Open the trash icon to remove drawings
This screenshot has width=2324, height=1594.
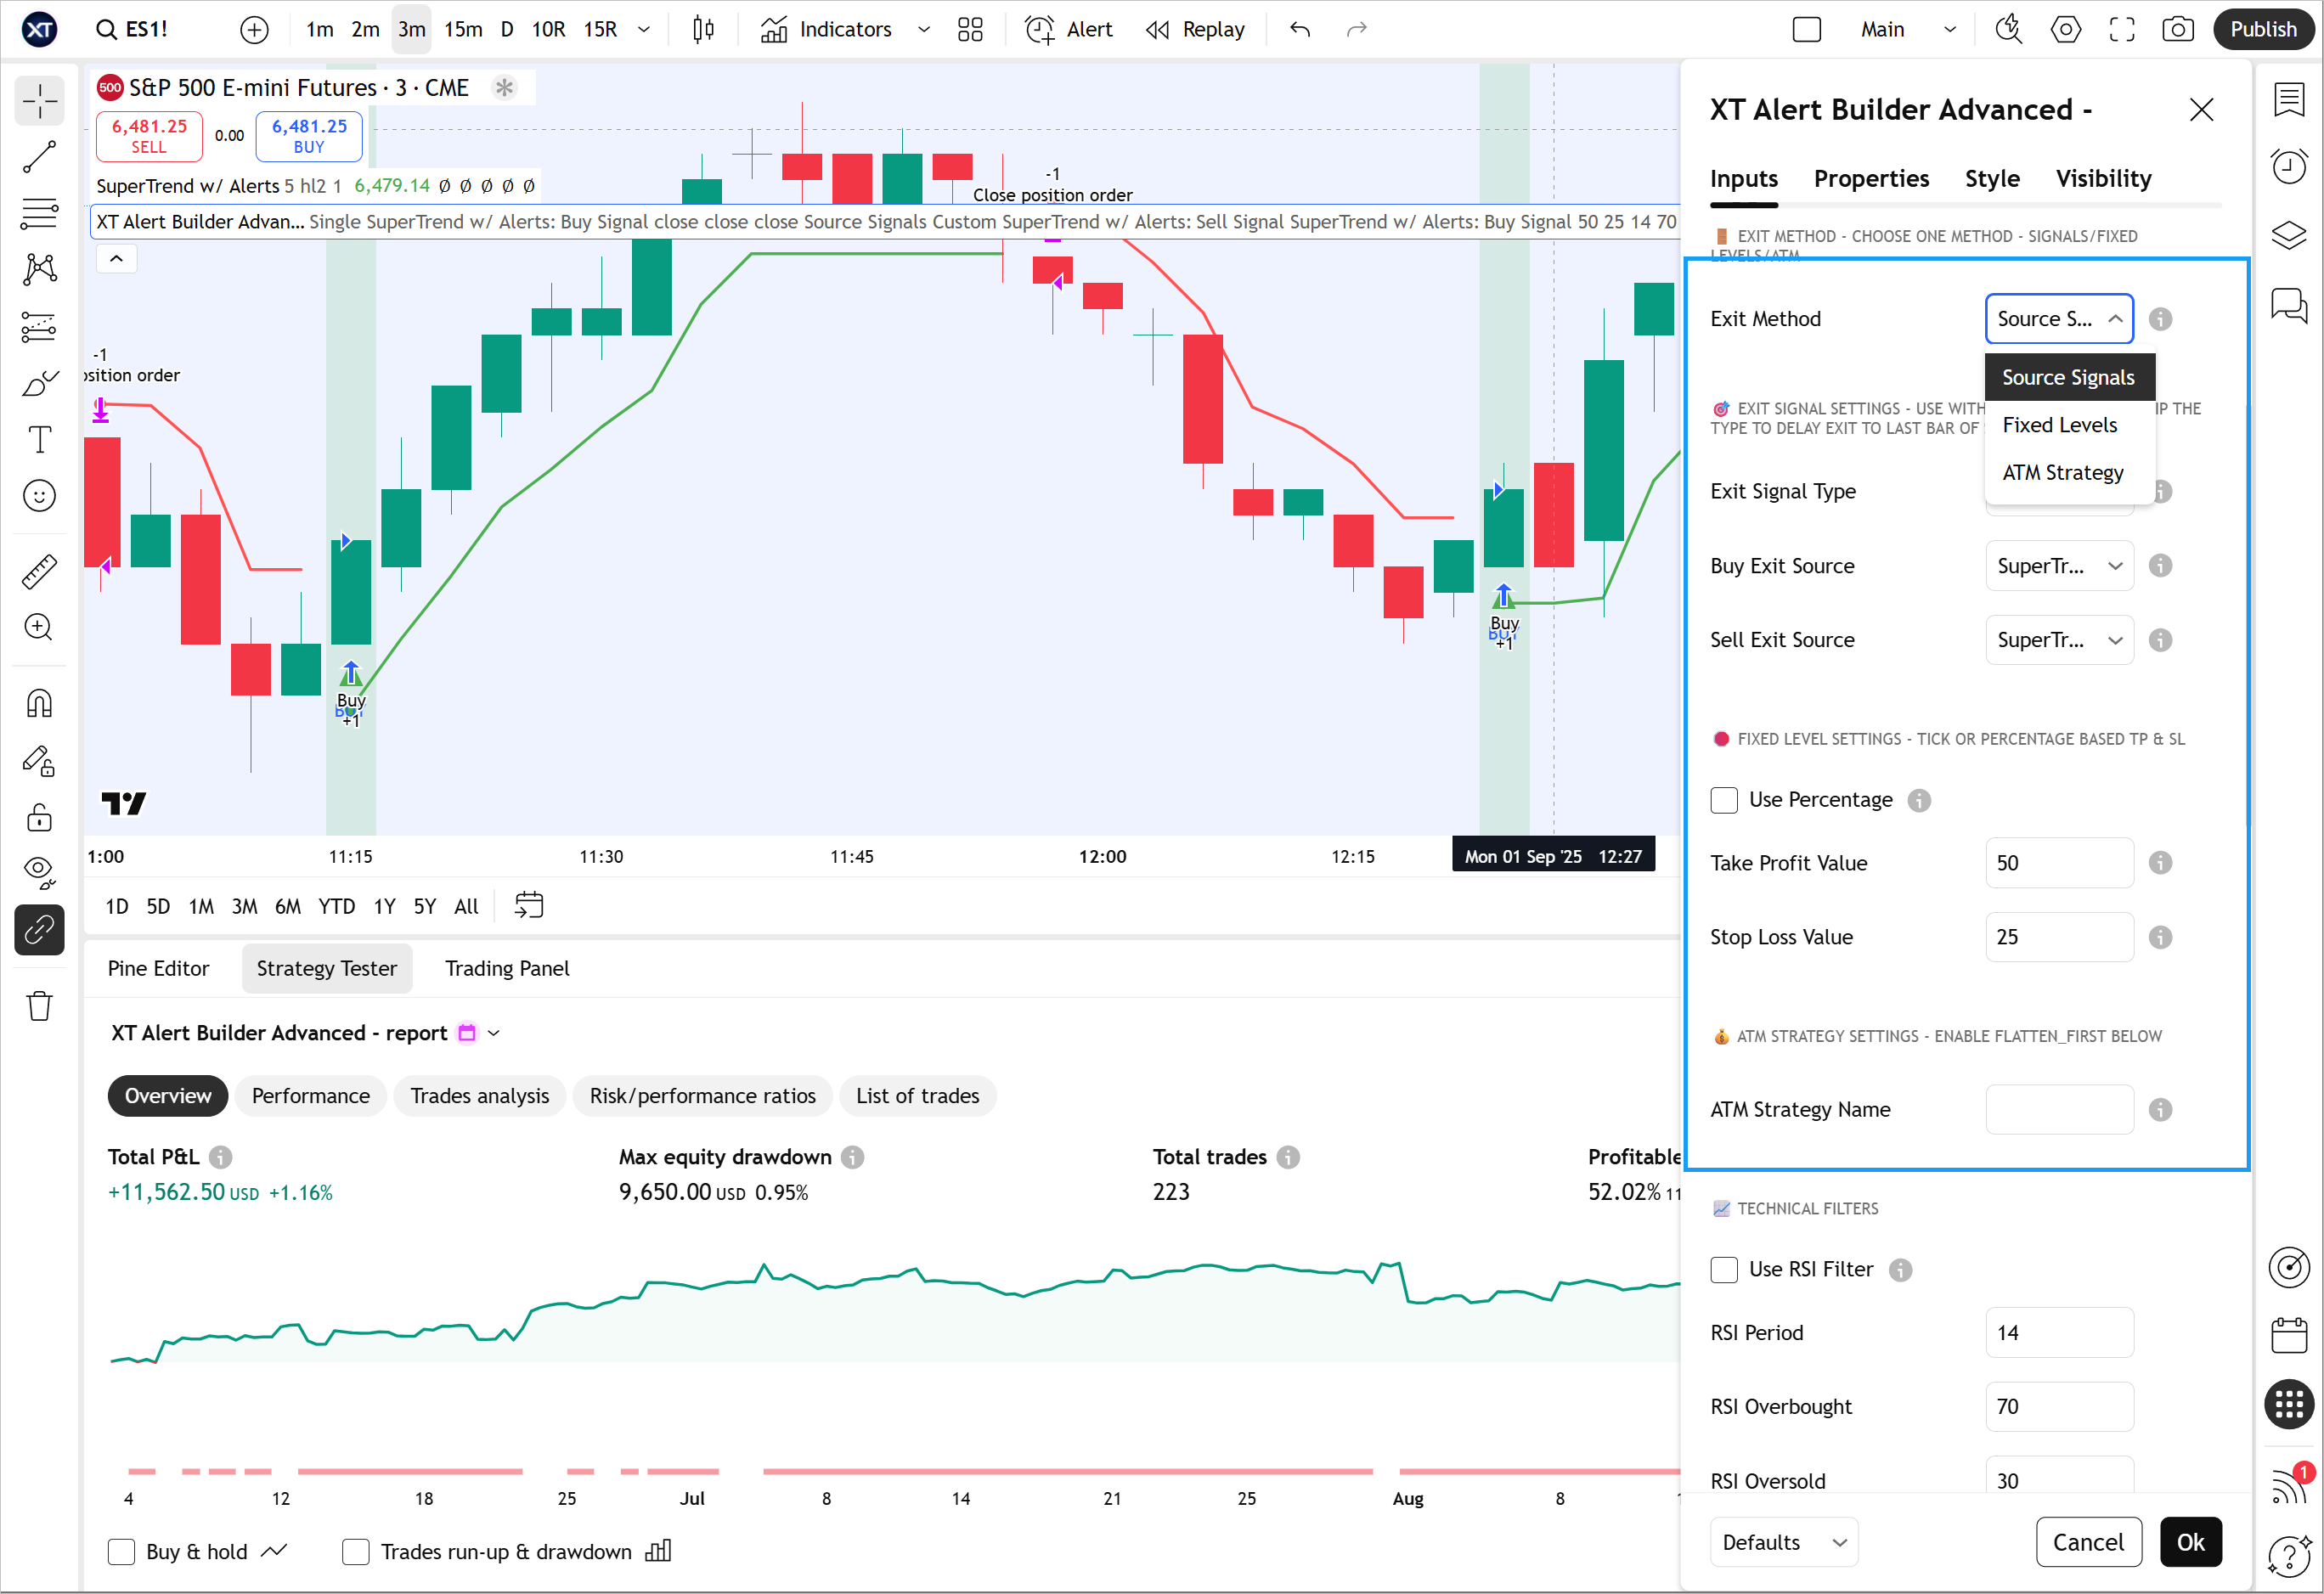(x=39, y=1006)
